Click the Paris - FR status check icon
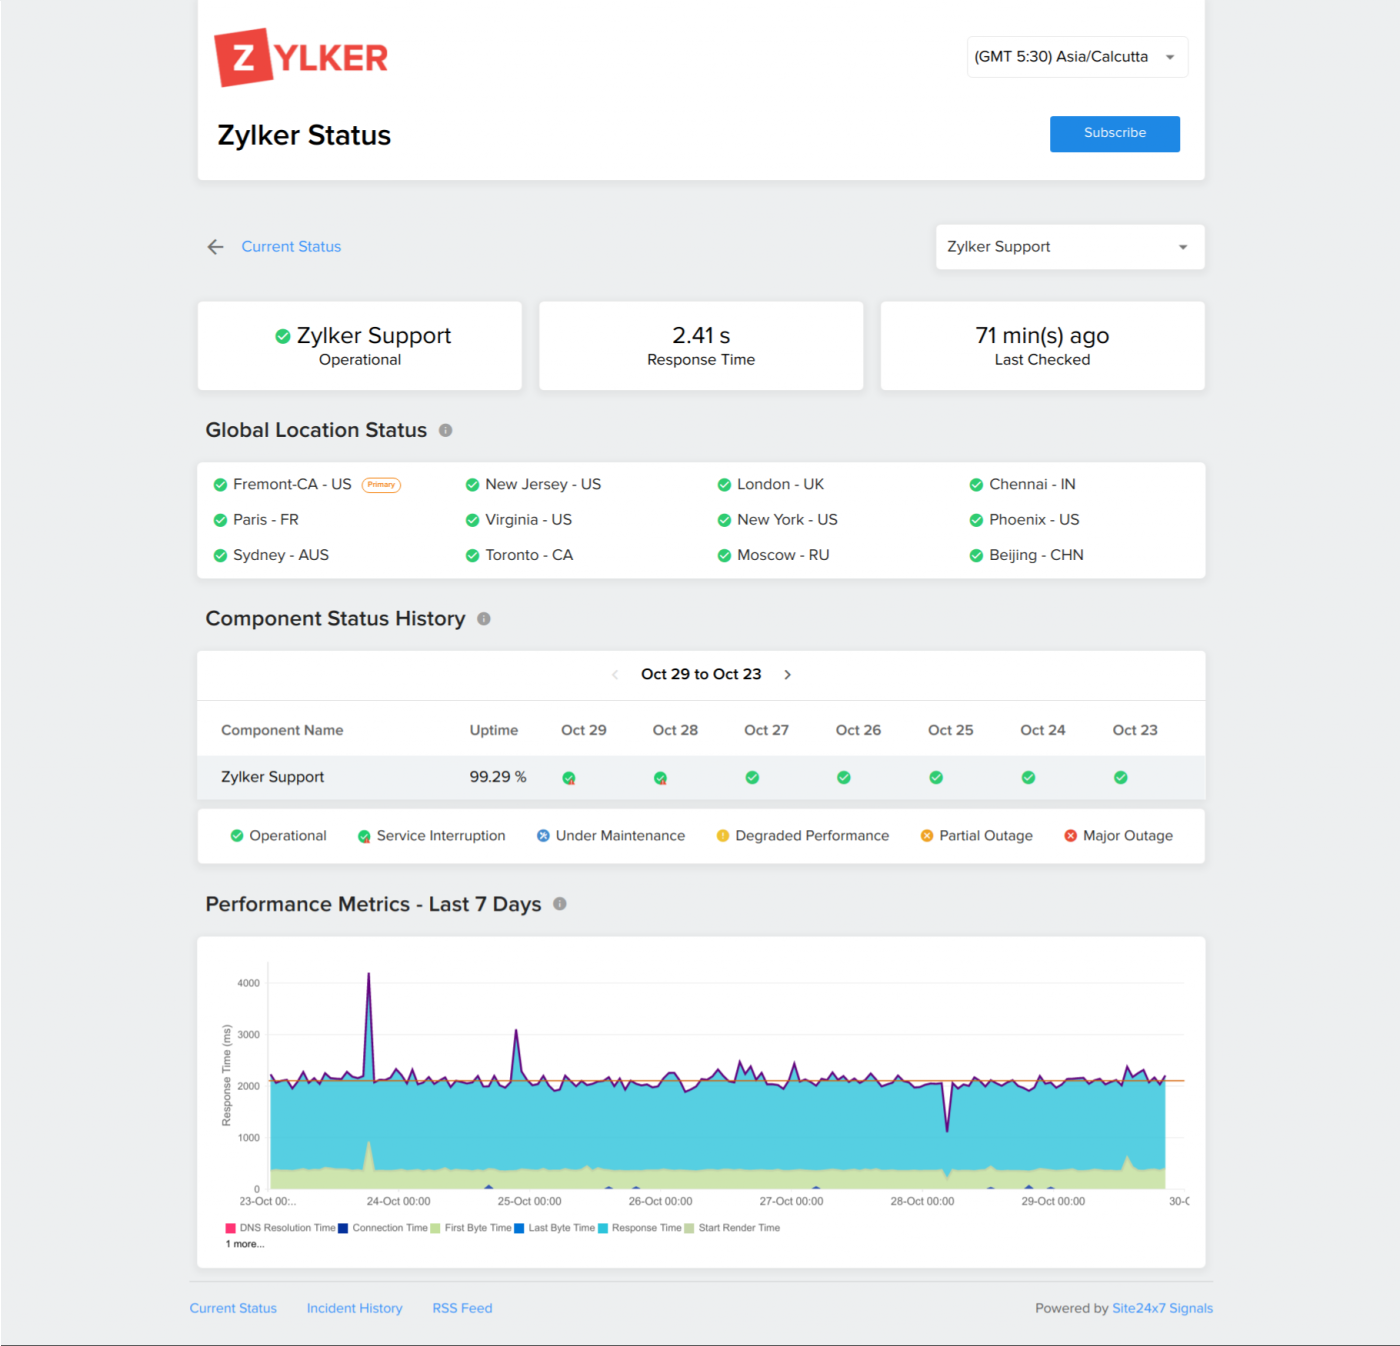 pyautogui.click(x=220, y=520)
